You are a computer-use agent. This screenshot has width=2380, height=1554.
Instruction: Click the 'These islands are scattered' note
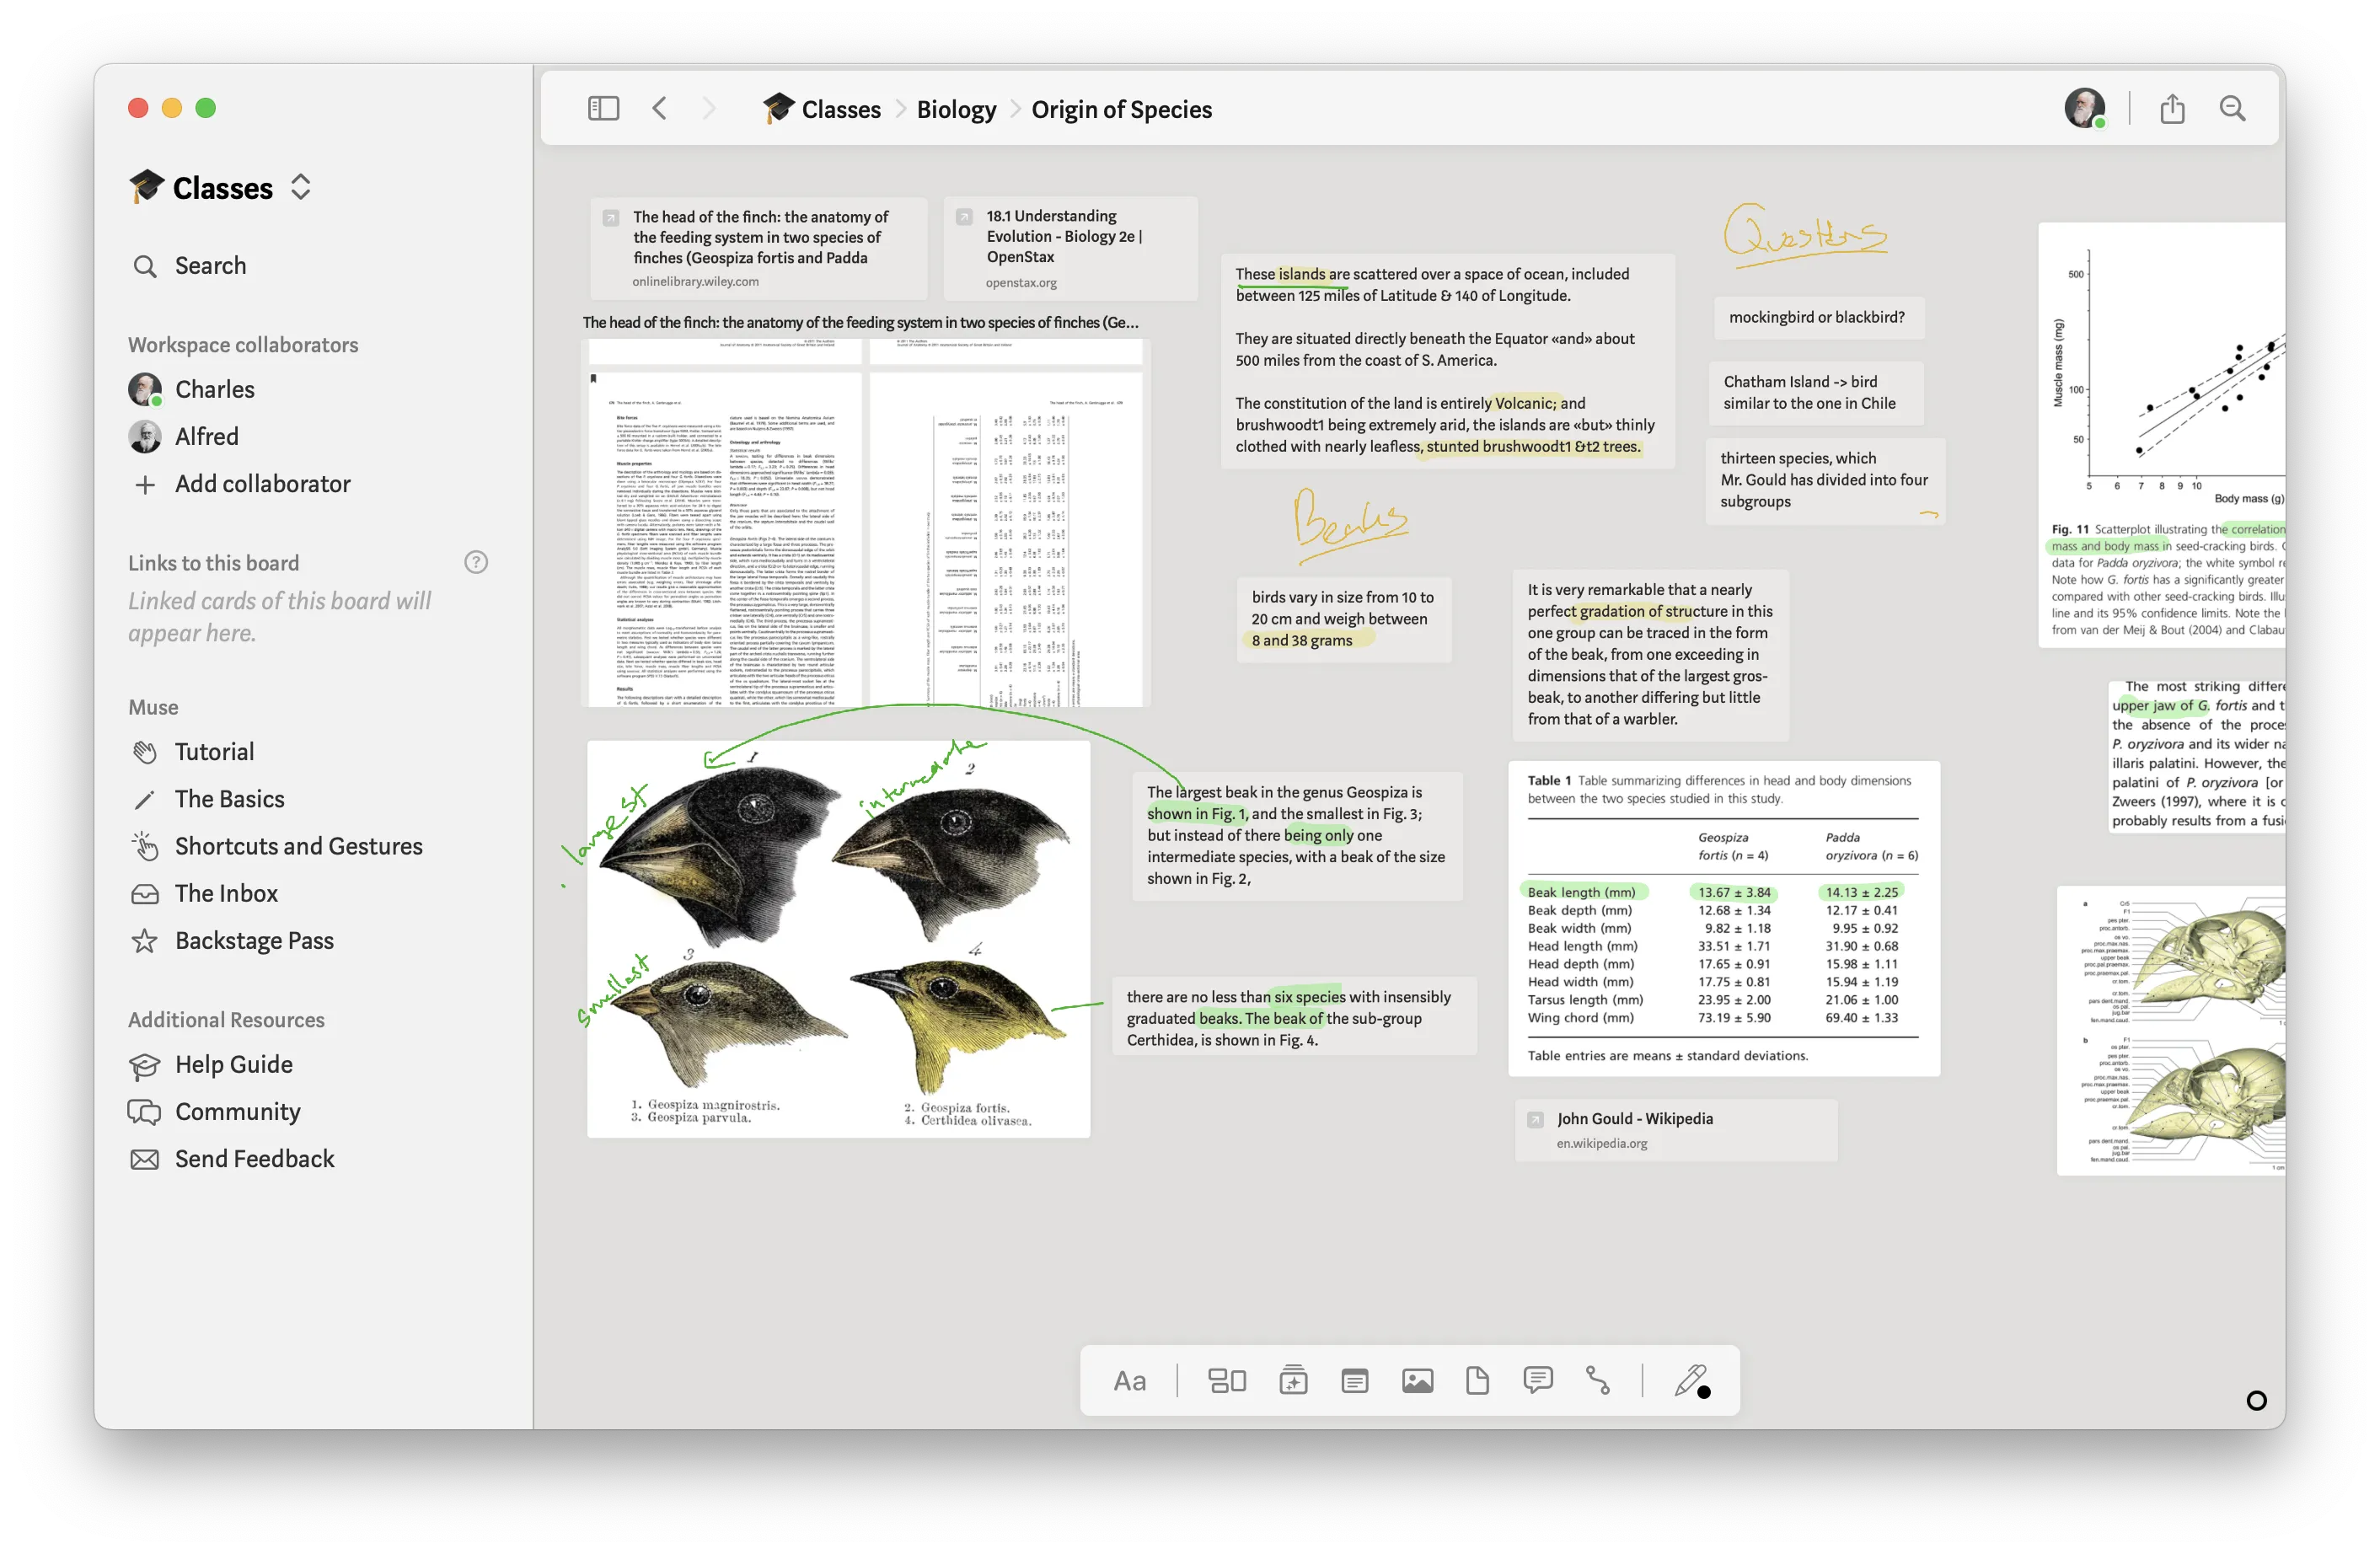point(1447,360)
